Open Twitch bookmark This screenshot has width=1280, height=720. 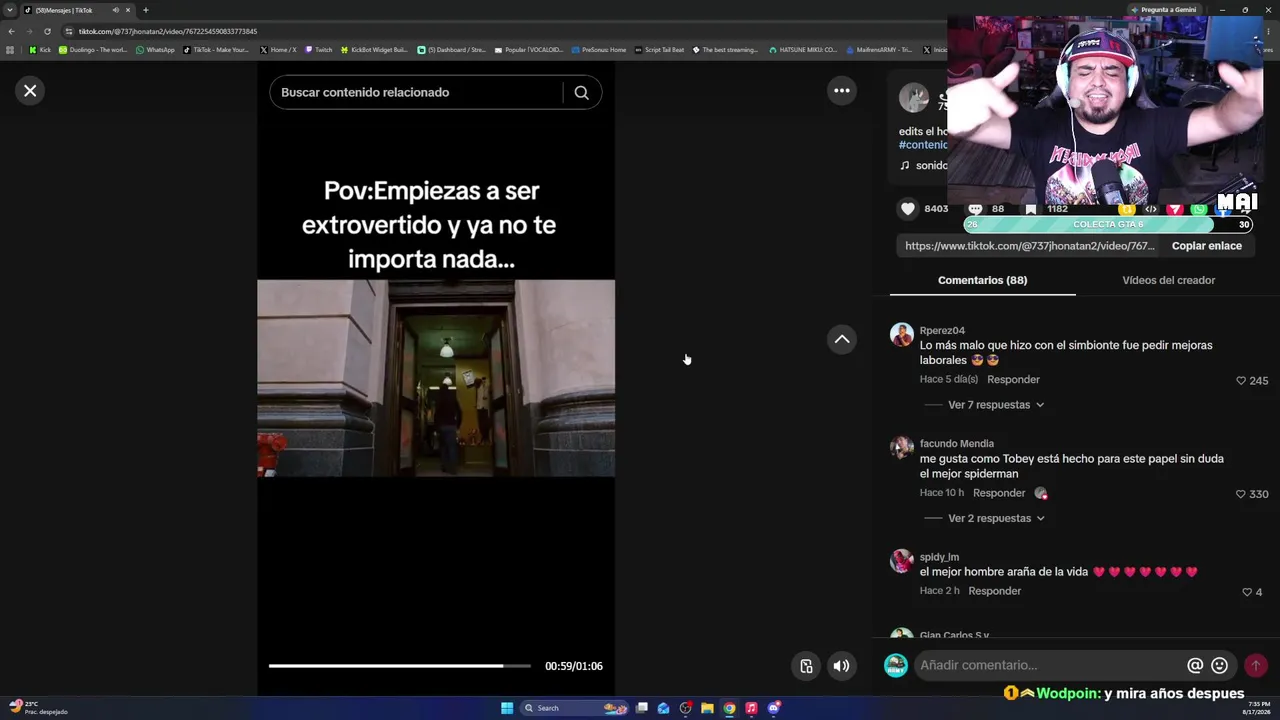[318, 50]
